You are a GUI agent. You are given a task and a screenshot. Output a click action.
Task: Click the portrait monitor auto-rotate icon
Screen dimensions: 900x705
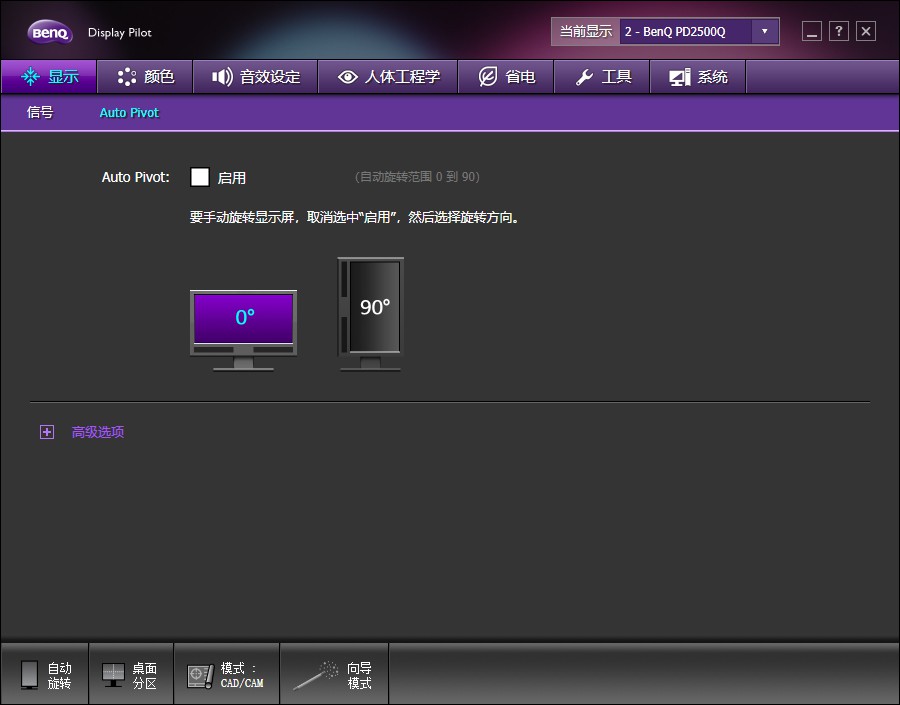29,675
